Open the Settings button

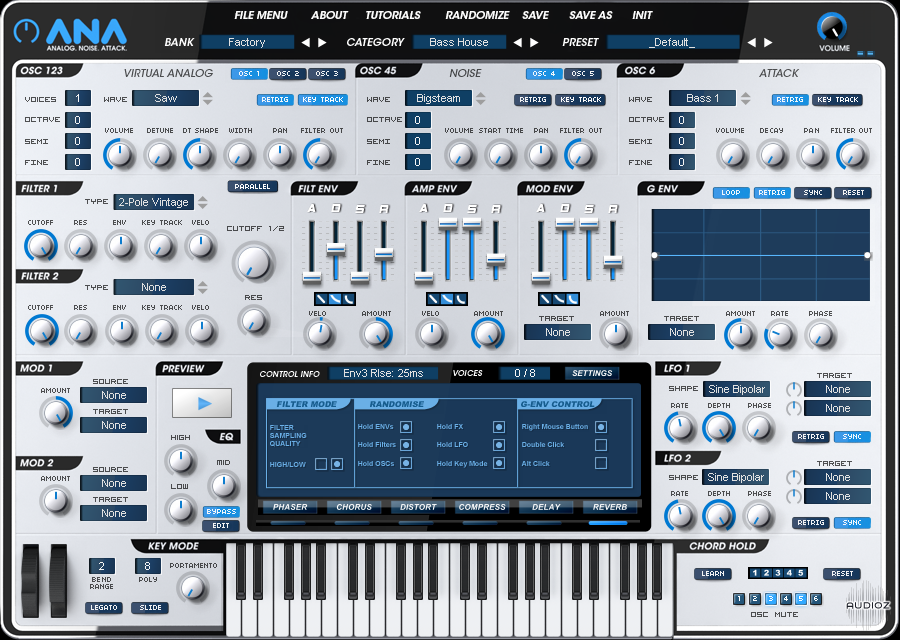pyautogui.click(x=592, y=373)
